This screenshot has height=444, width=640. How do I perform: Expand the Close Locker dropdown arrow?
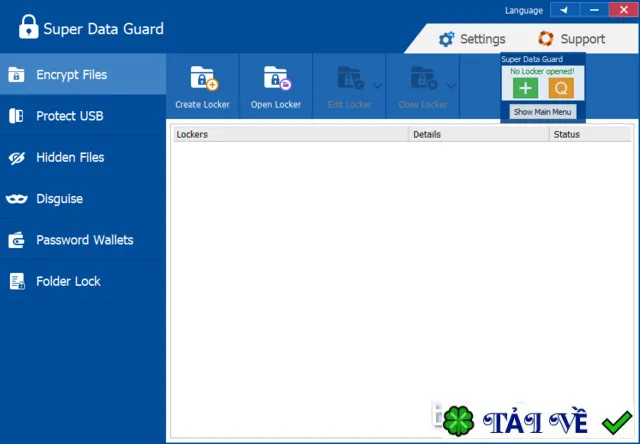tap(451, 86)
